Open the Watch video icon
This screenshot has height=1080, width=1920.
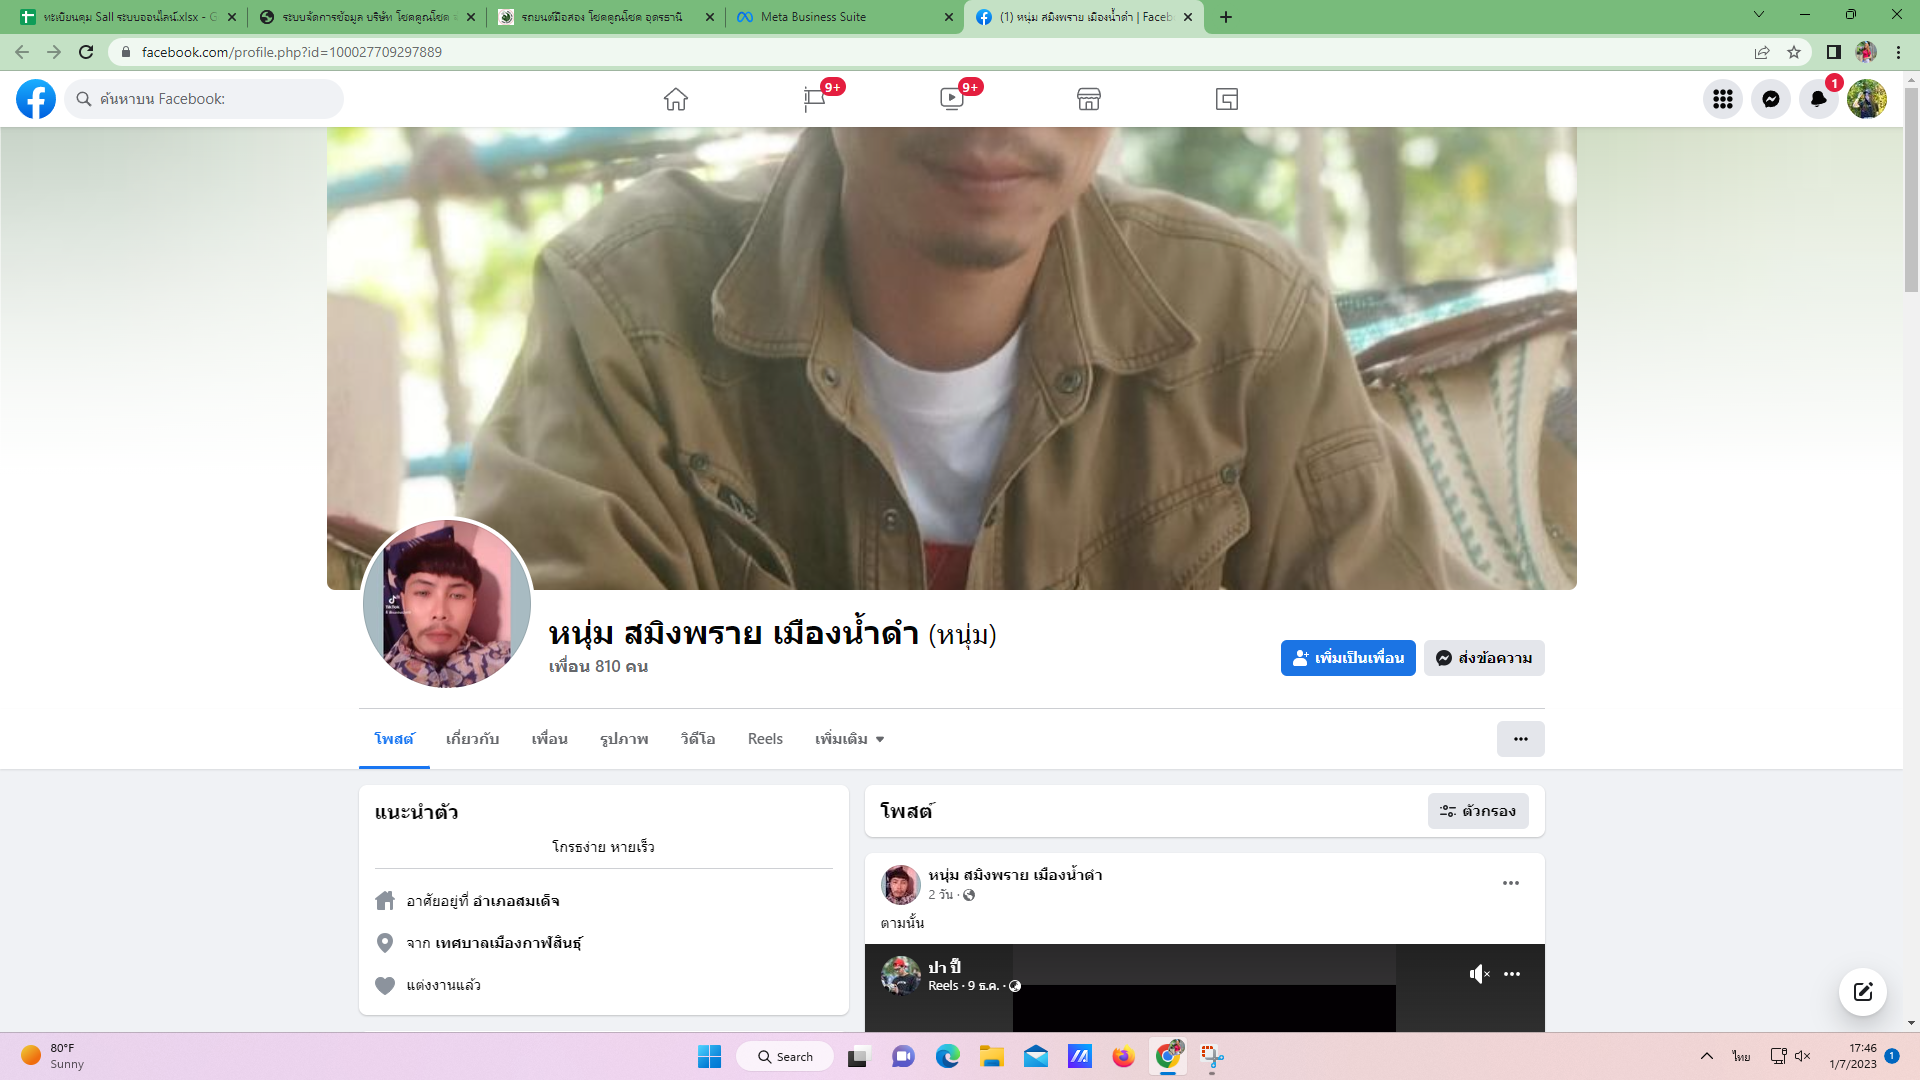pos(951,99)
